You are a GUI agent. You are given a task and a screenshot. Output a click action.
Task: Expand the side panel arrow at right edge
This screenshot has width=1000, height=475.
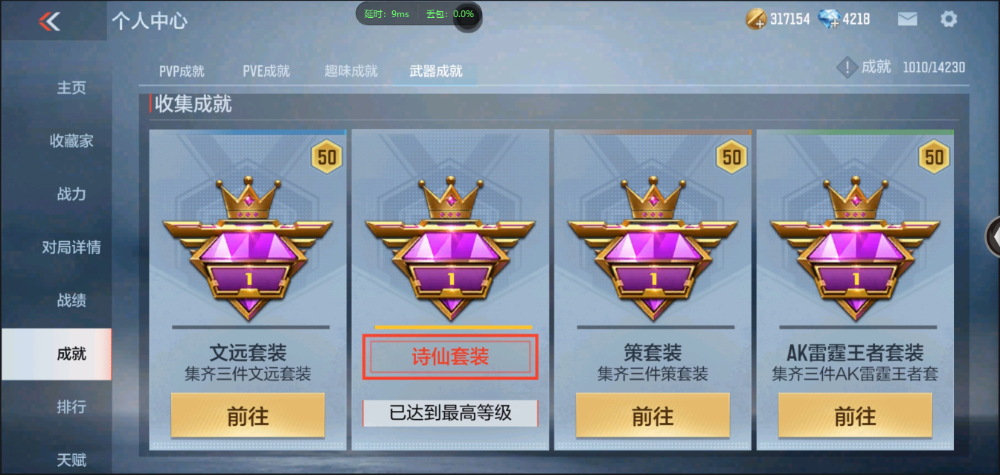992,237
